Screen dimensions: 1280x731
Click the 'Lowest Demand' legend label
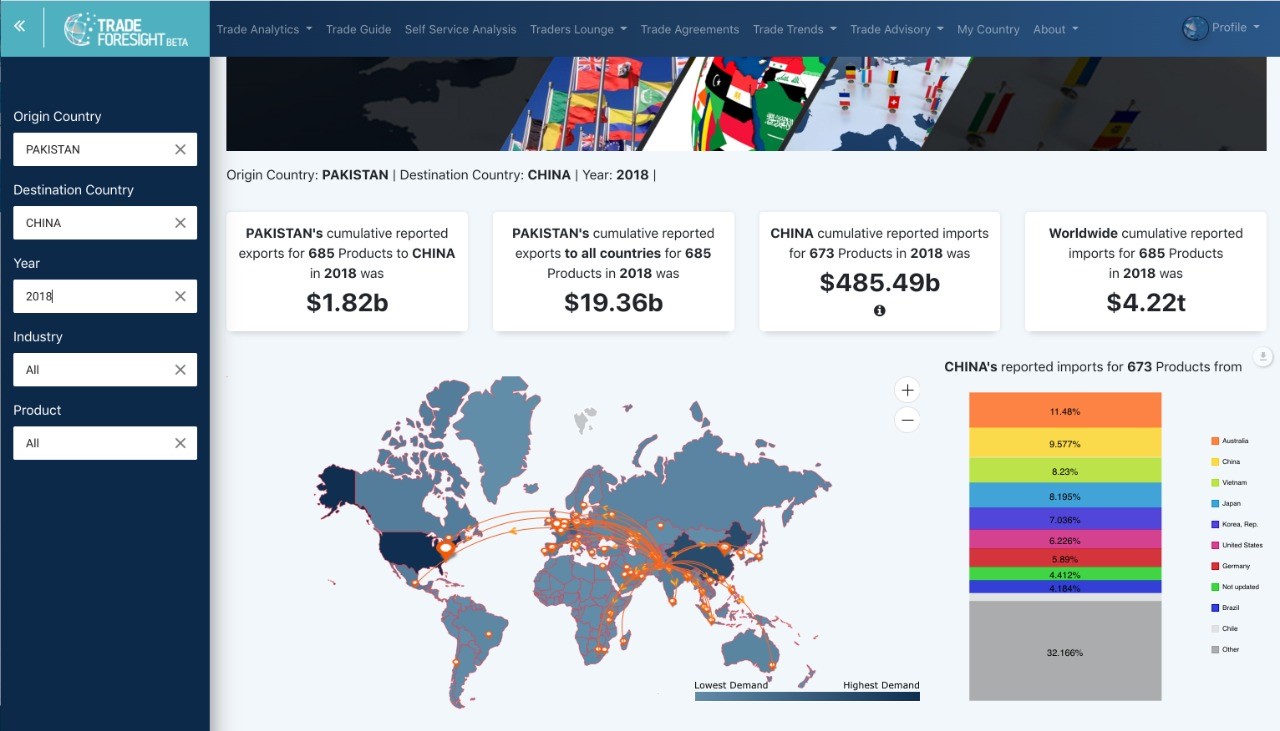coord(731,685)
